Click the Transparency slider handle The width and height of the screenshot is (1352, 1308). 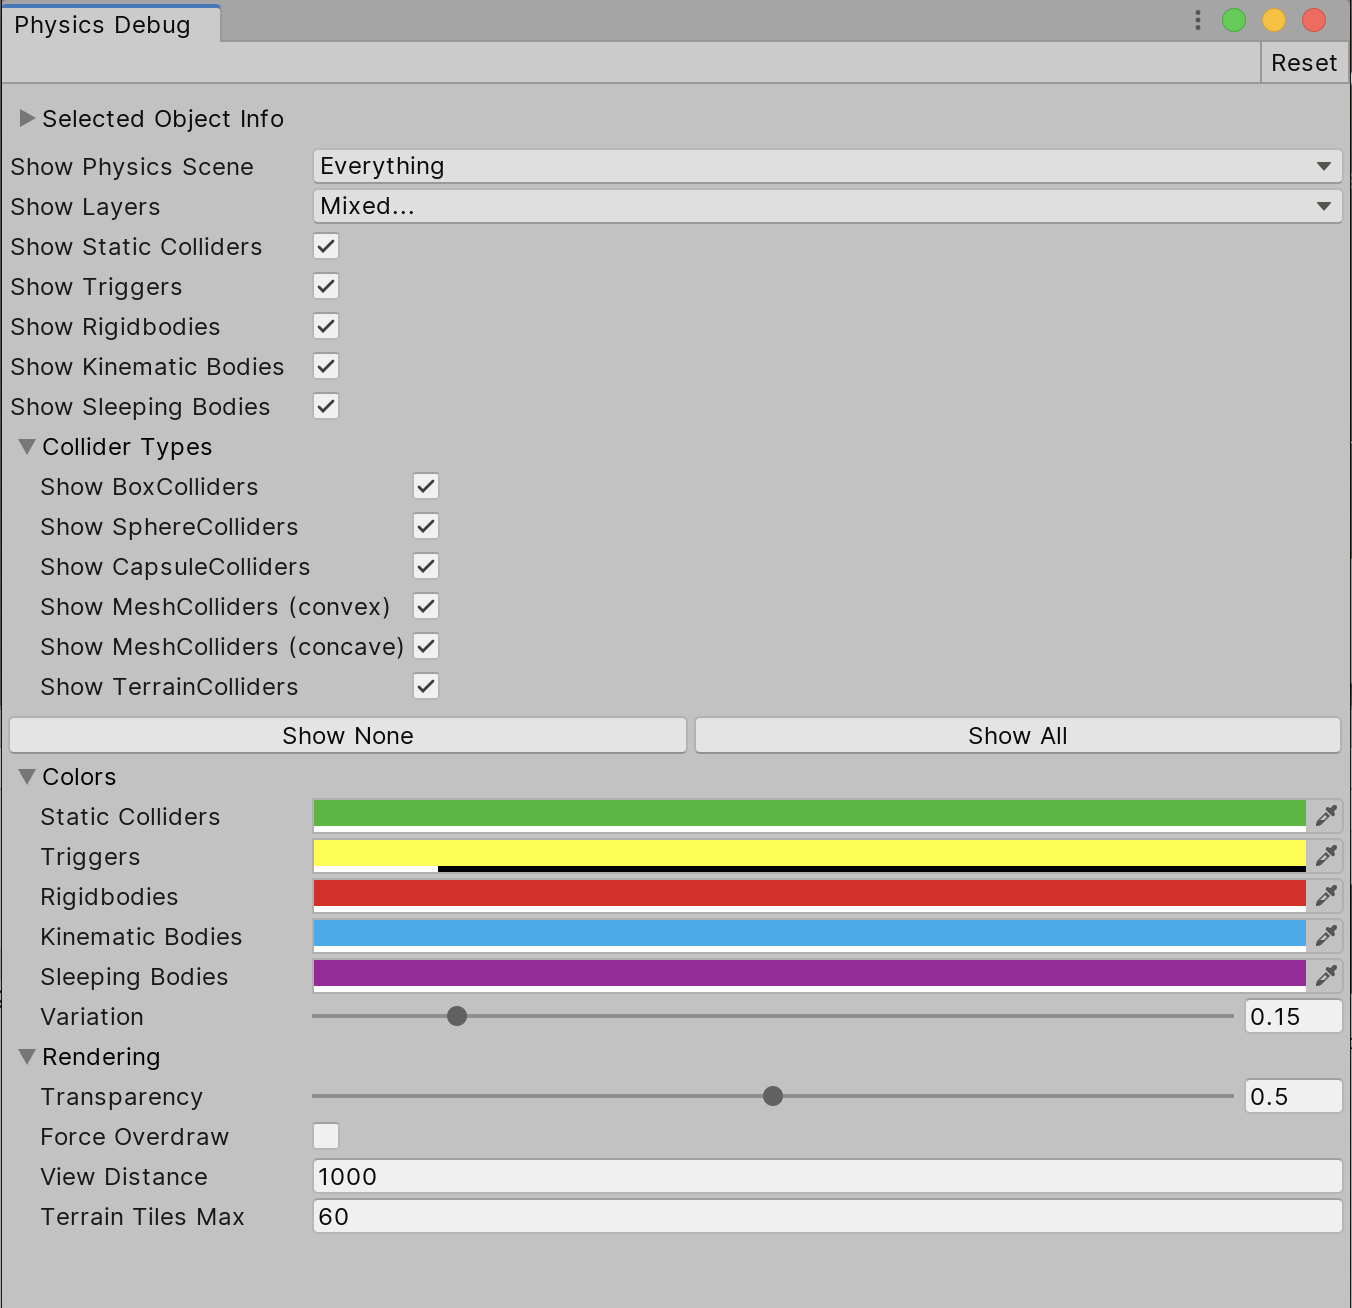773,1096
